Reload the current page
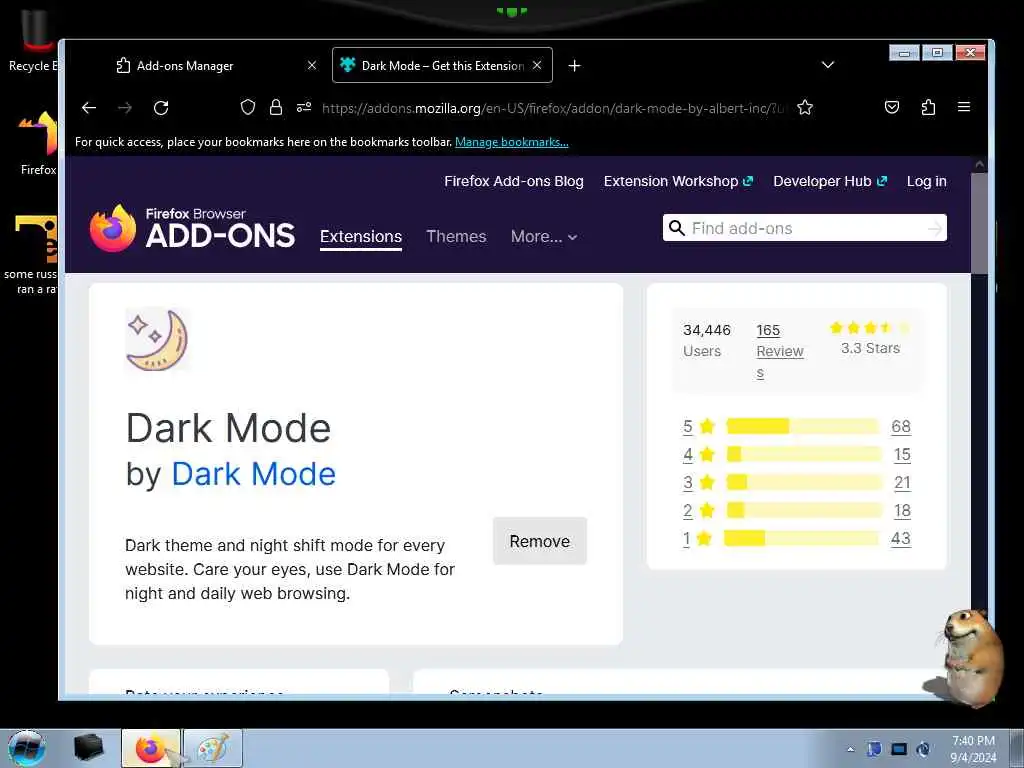Image resolution: width=1024 pixels, height=768 pixels. (161, 108)
